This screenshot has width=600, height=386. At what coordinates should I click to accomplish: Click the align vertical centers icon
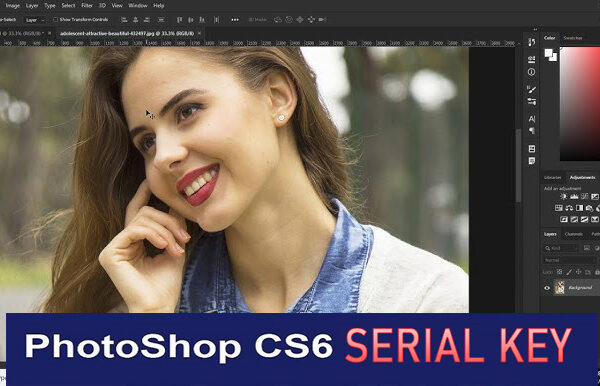191,20
